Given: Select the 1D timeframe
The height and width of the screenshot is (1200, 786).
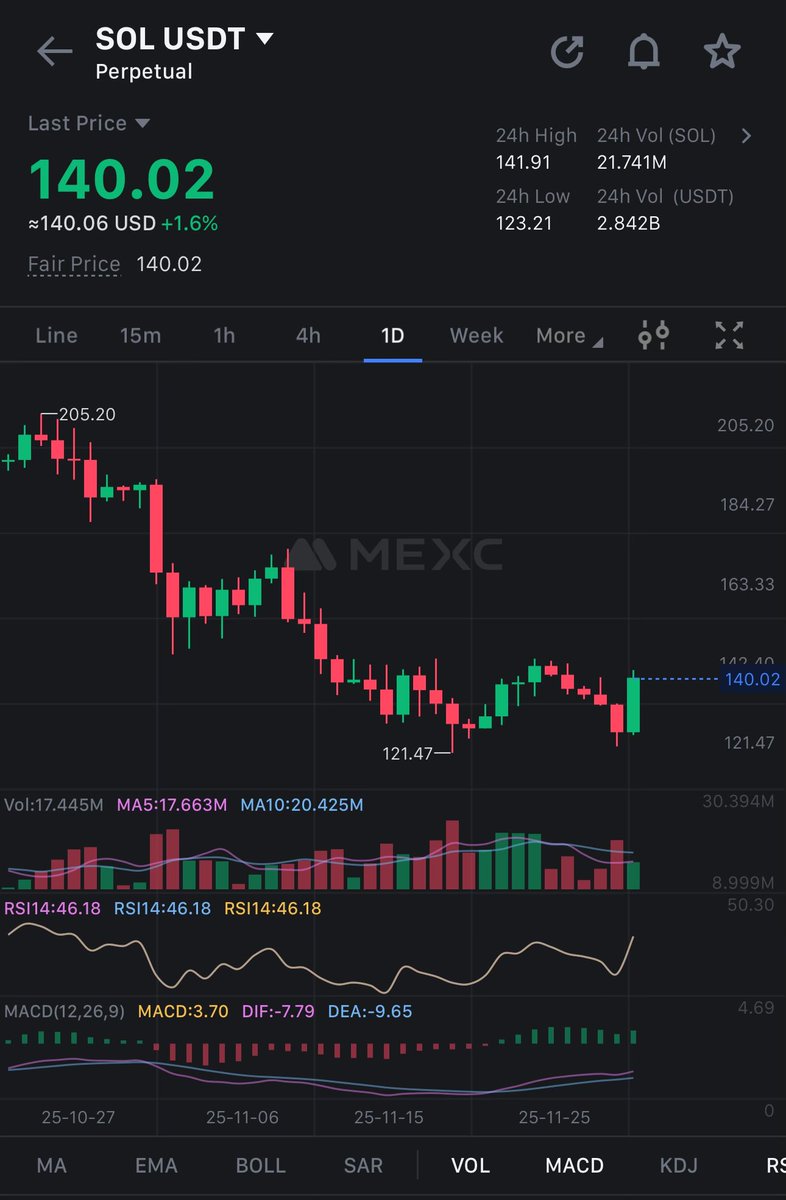Looking at the screenshot, I should pos(393,336).
